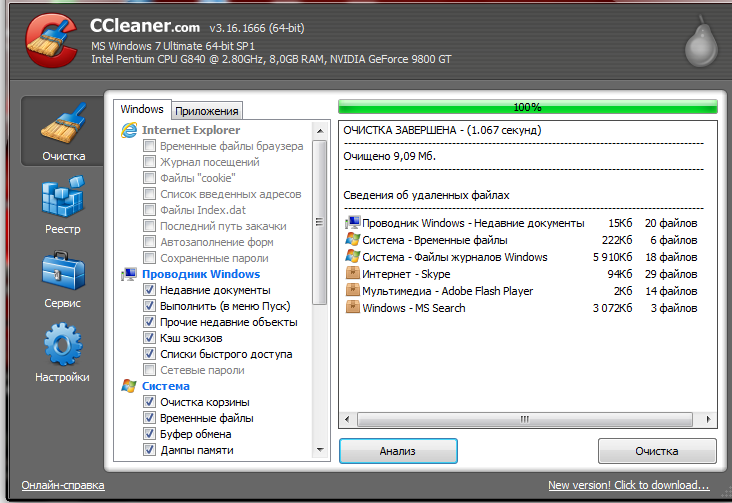Enable Файлы Index.dat checkbox

pos(149,210)
